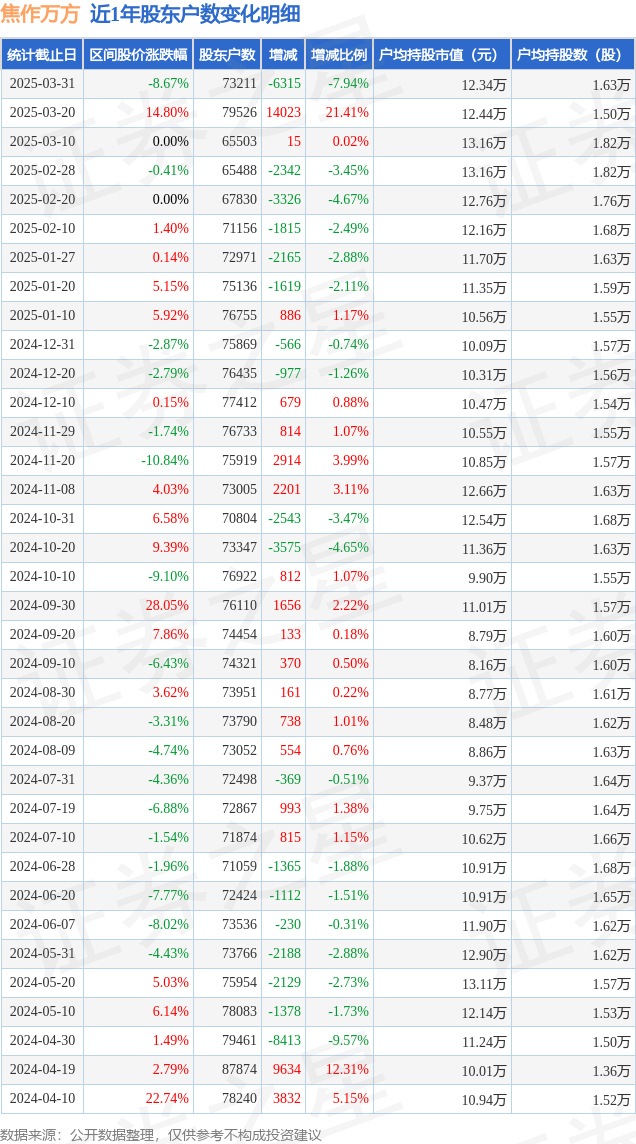Select the 14.80% price change cell

pyautogui.click(x=168, y=113)
